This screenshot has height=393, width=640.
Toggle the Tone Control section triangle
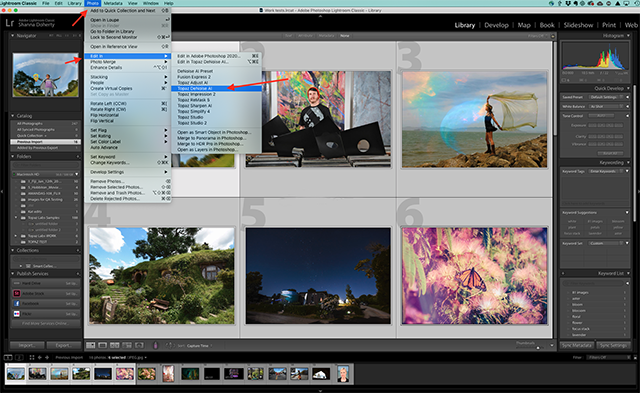point(627,116)
